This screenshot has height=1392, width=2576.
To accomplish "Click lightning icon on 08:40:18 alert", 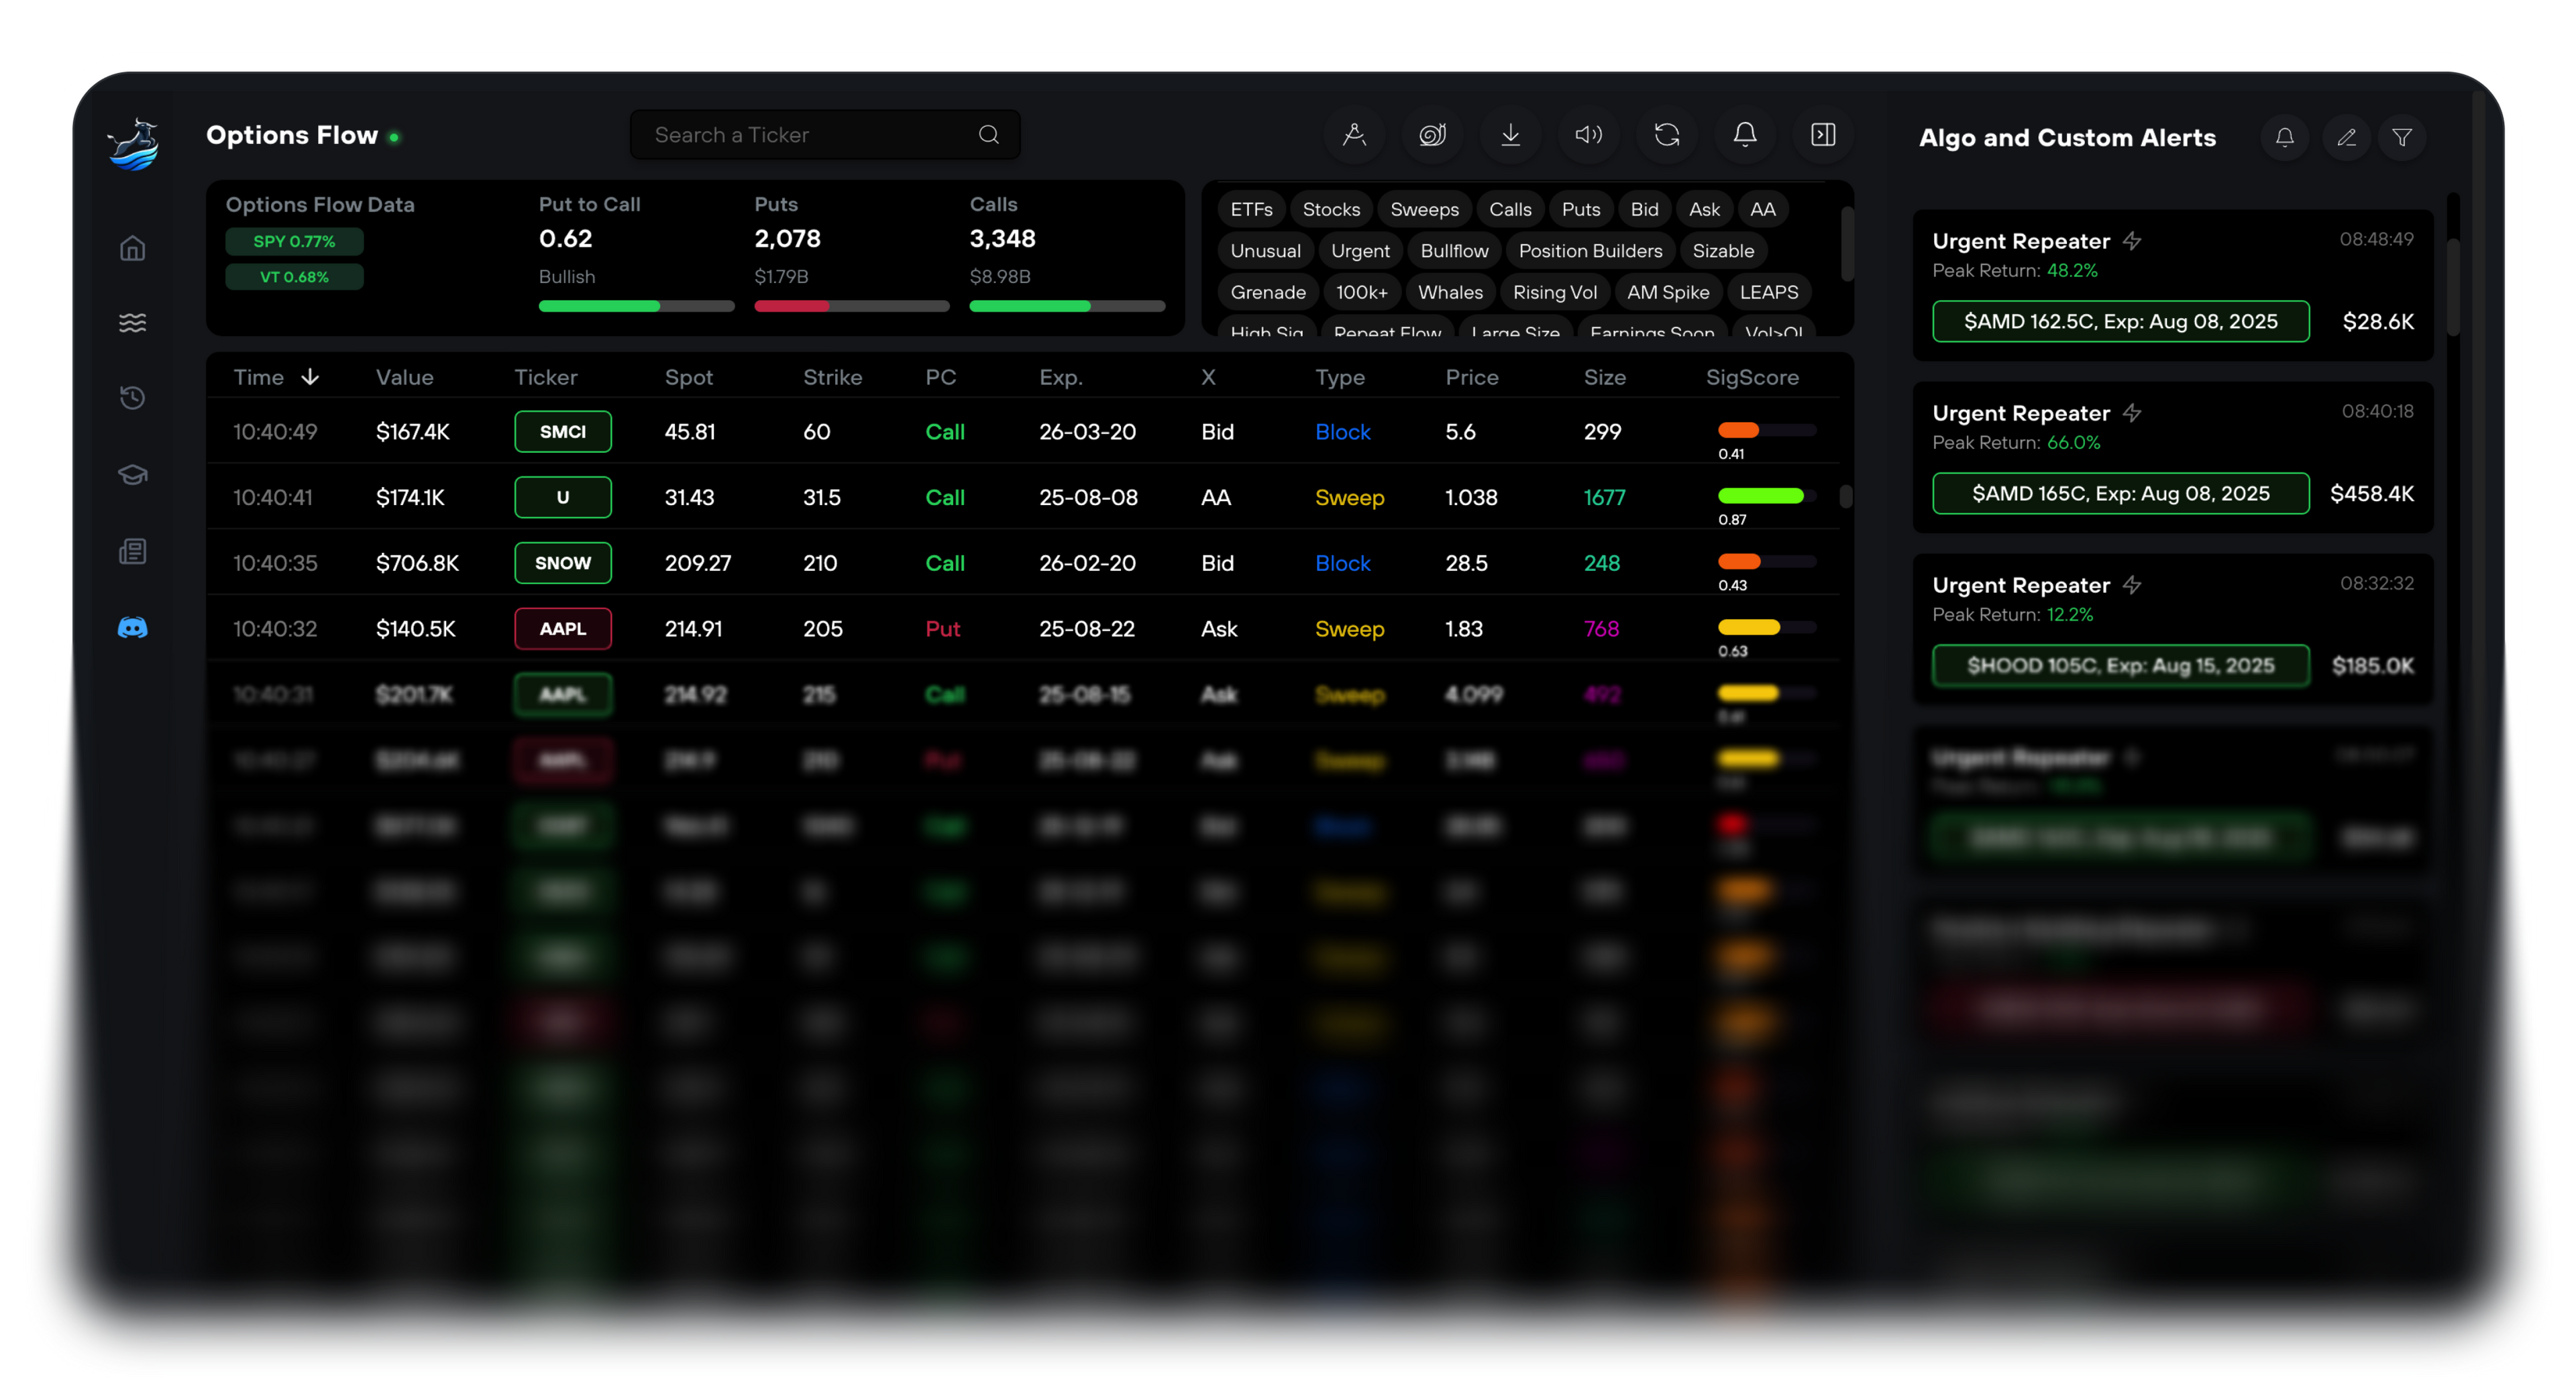I will [2132, 413].
